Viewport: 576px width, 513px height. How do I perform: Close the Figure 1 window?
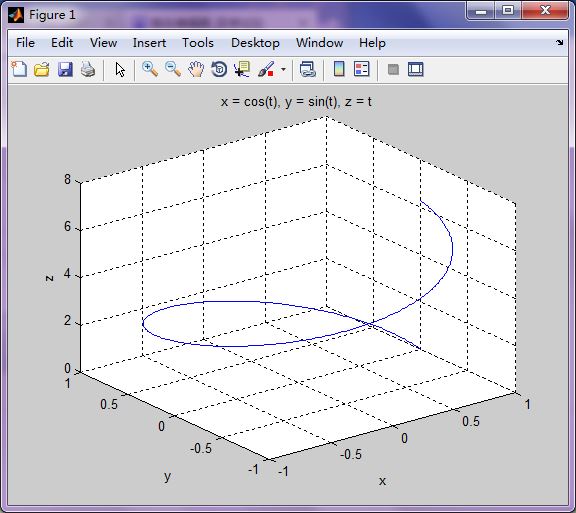(545, 11)
